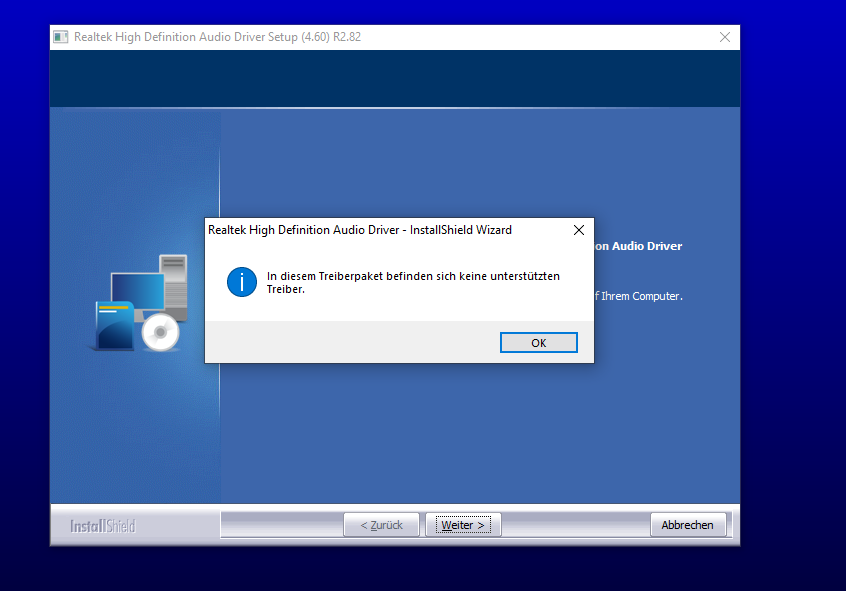Click the setup window title bar icon
This screenshot has width=846, height=591.
tap(60, 37)
